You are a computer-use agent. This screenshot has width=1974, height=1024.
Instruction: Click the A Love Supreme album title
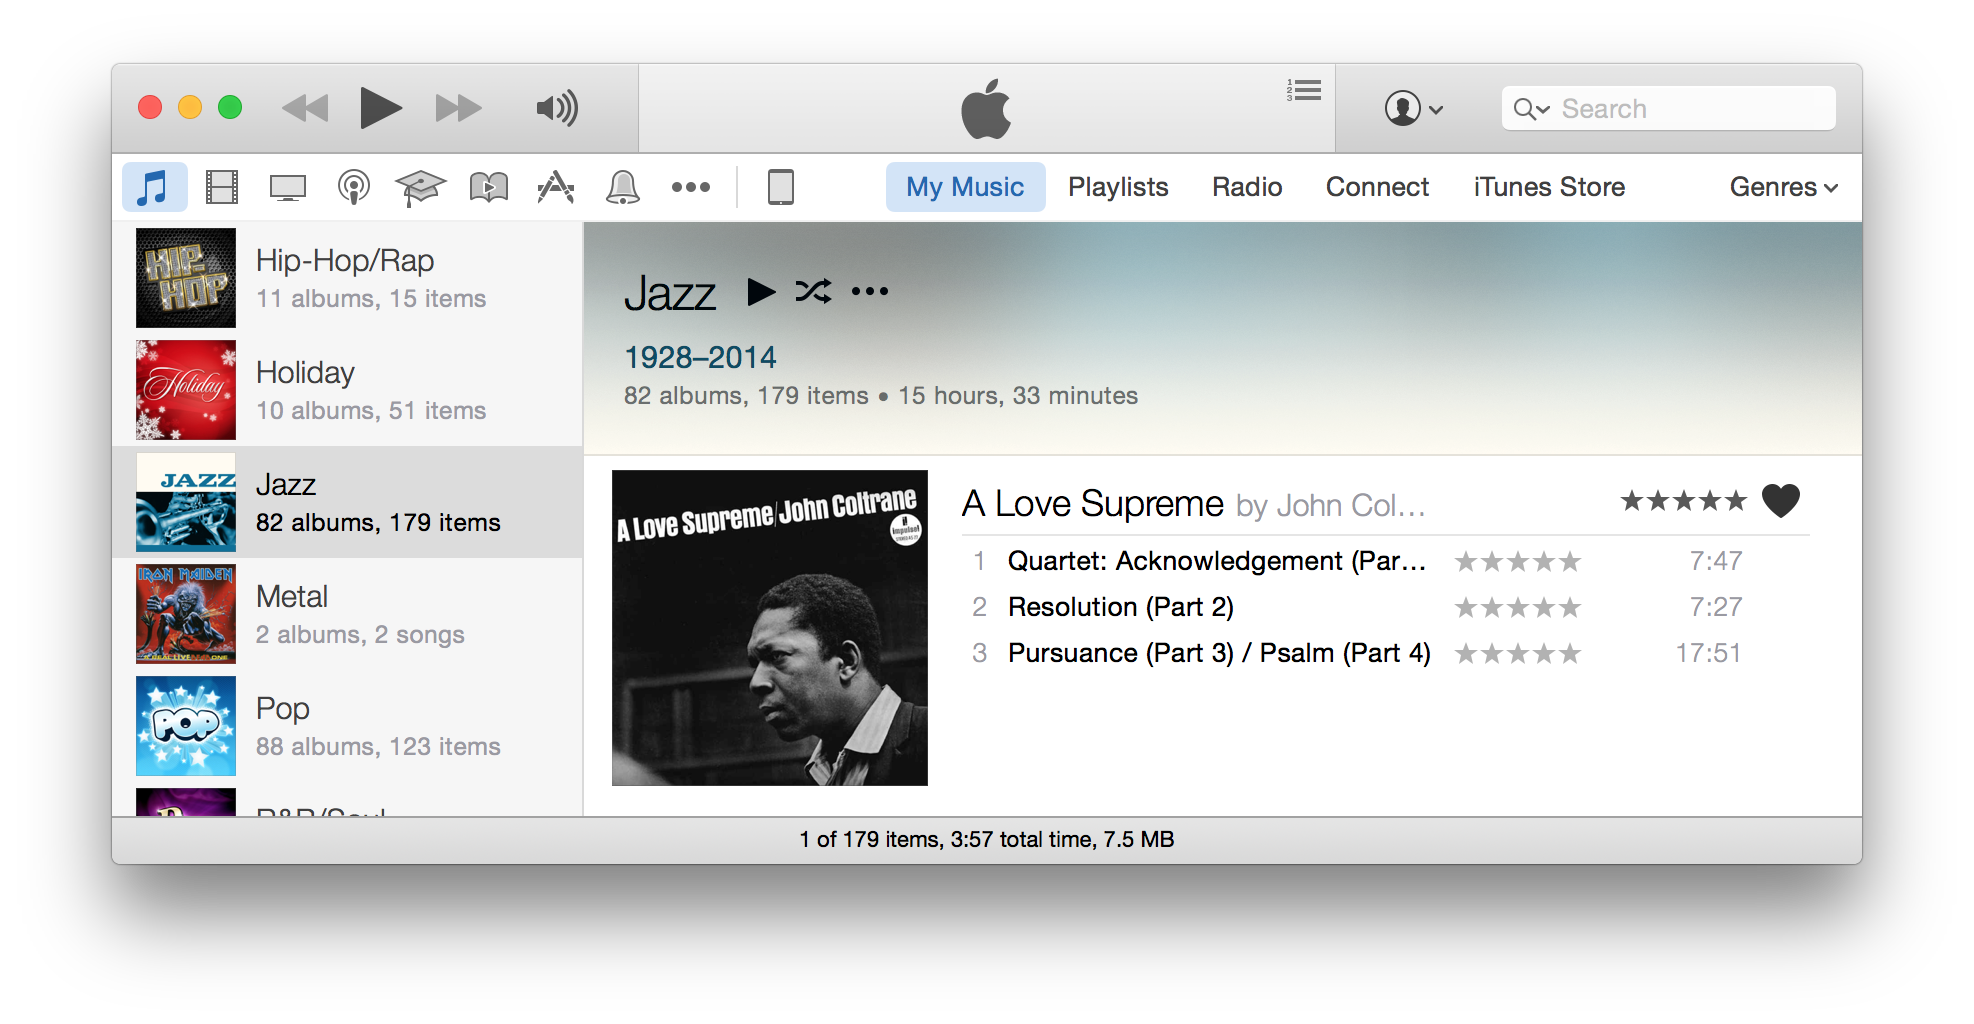coord(1093,504)
